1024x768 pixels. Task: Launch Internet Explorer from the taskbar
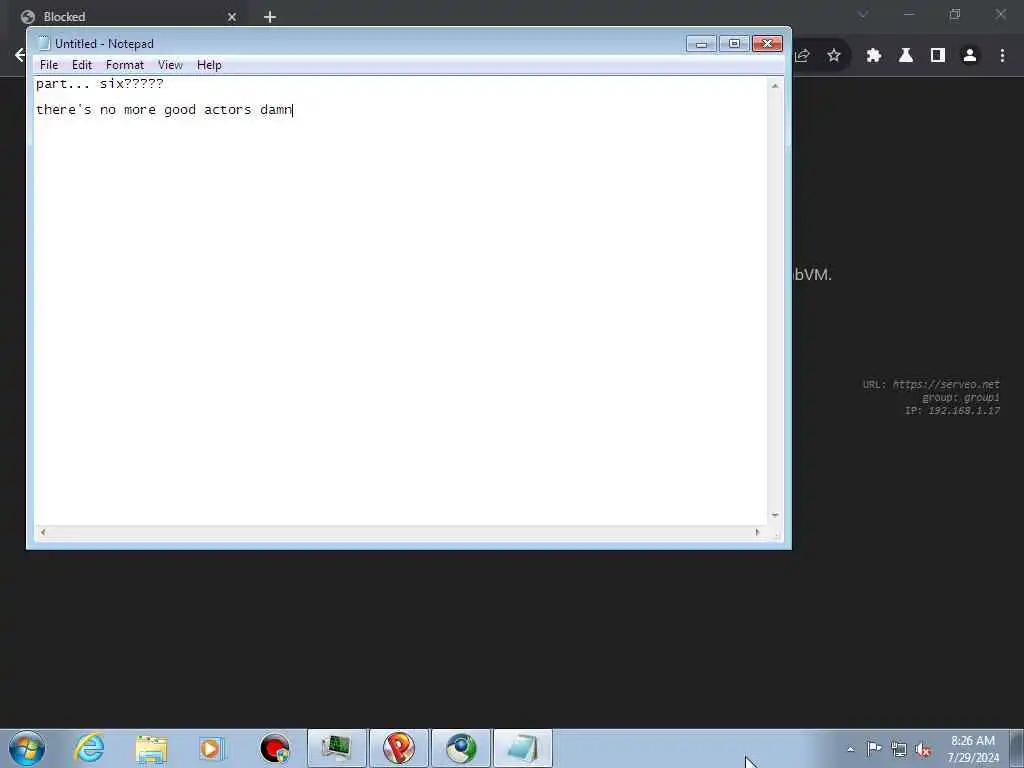point(89,748)
